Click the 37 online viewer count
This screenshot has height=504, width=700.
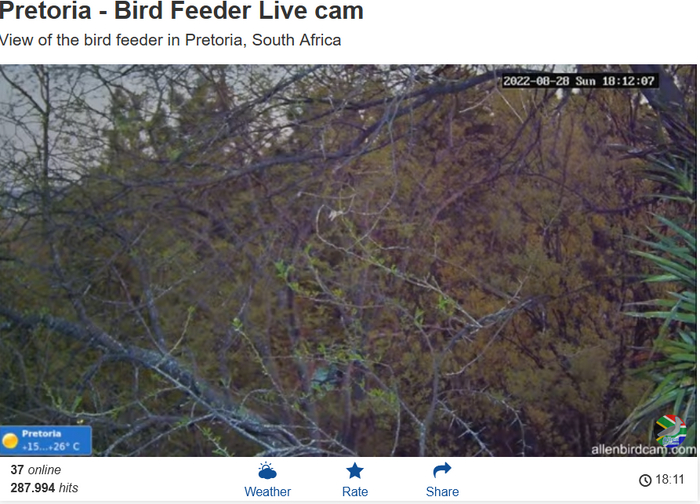pyautogui.click(x=36, y=470)
